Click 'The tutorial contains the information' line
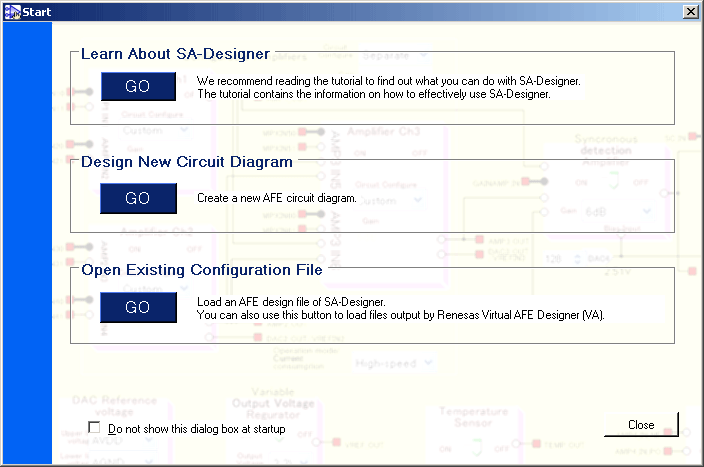This screenshot has width=704, height=467. click(x=374, y=94)
